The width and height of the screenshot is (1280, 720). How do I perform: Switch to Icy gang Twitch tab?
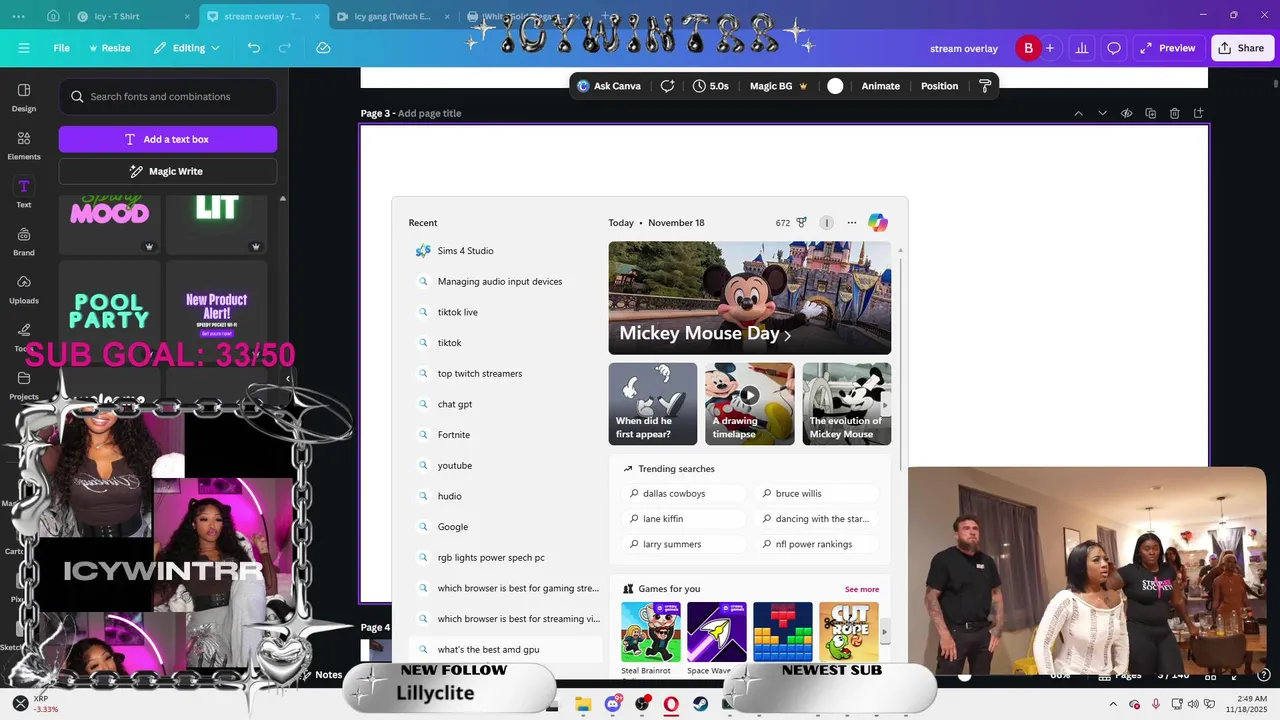tap(395, 16)
